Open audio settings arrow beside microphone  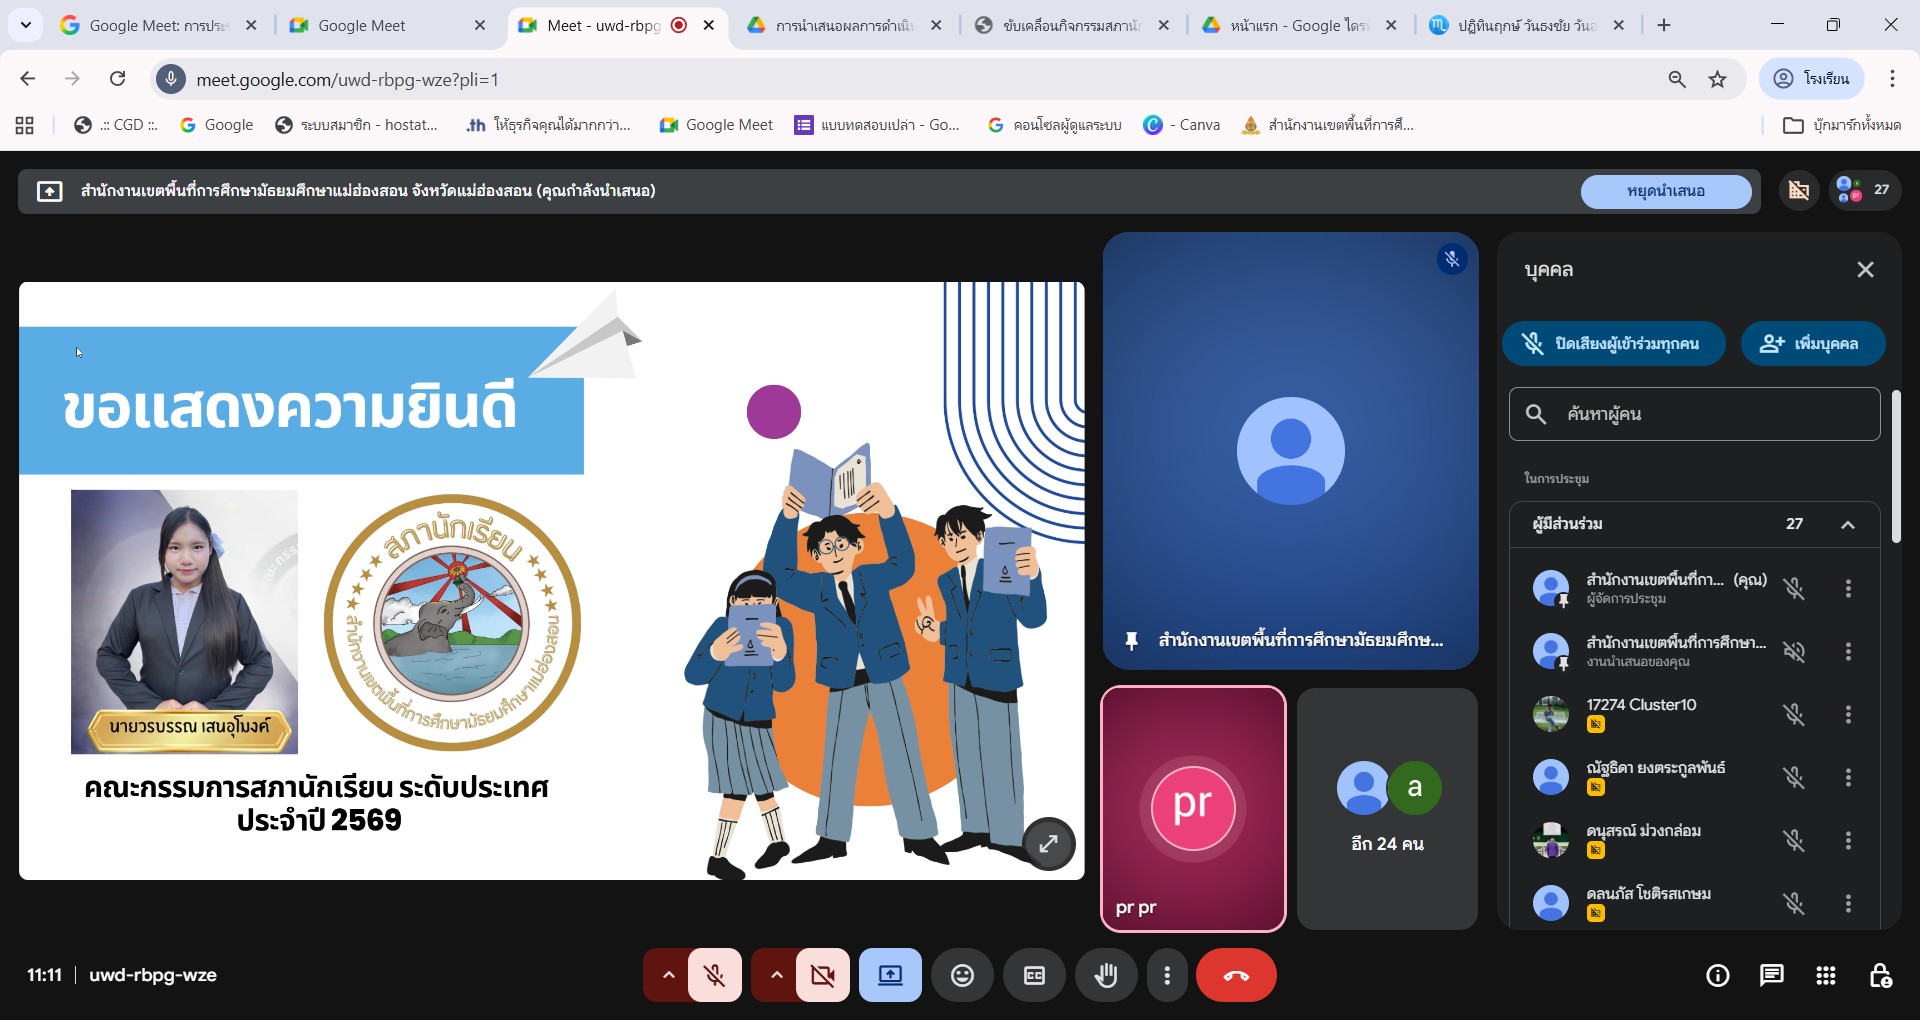tap(668, 975)
